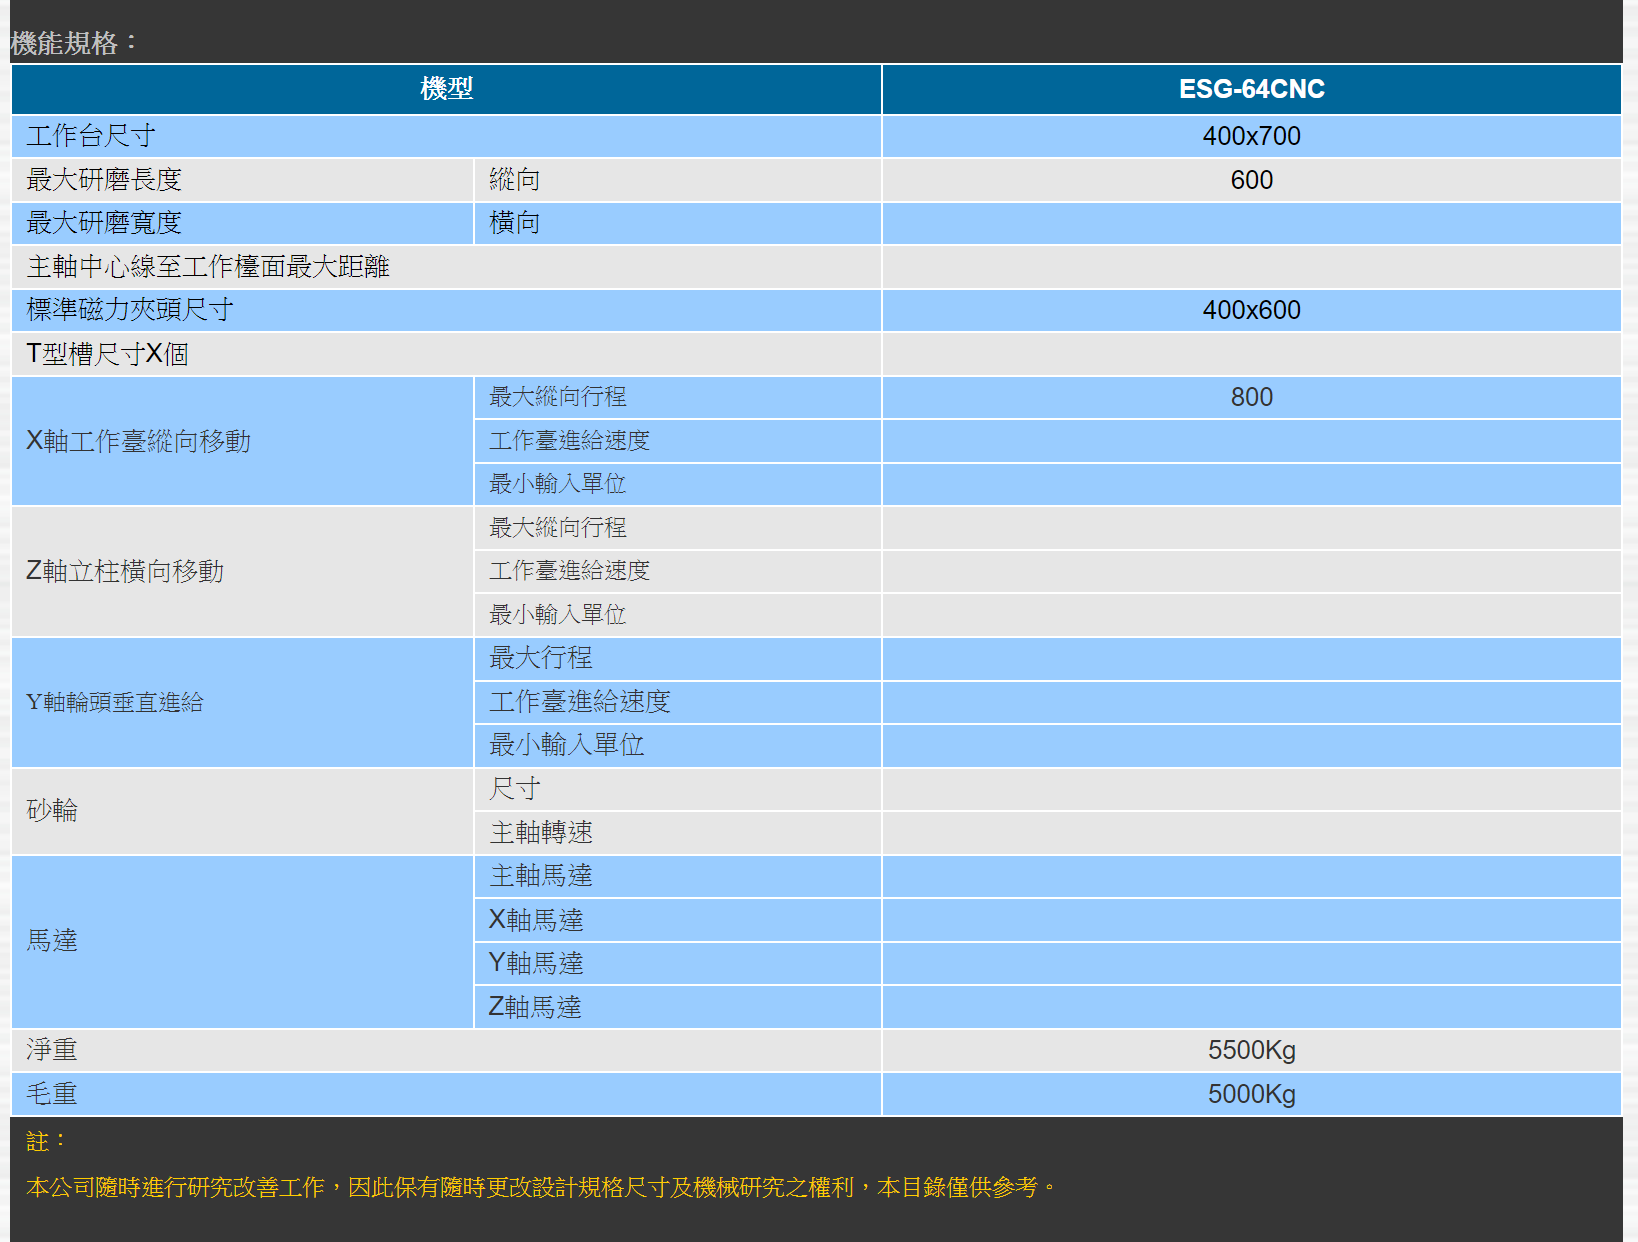Screen dimensions: 1638x1242
Task: Select the 機型 column header
Action: 446,89
